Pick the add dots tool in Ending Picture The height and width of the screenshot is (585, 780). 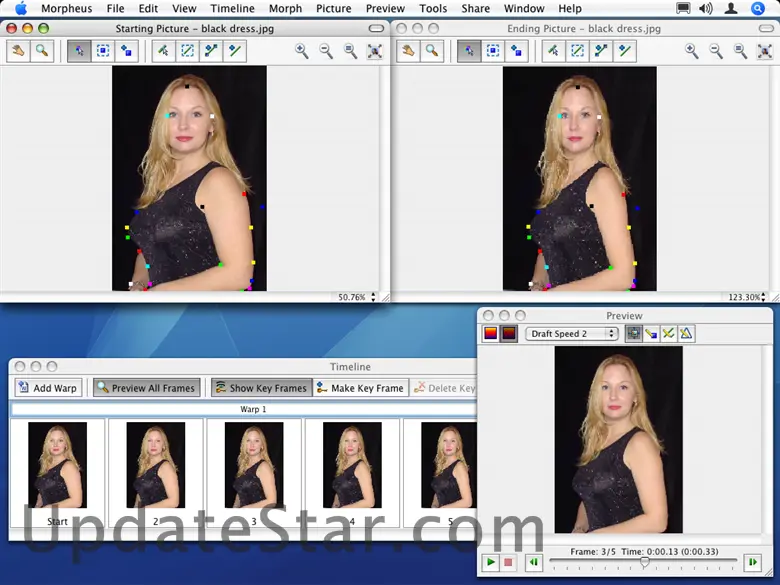(x=517, y=51)
